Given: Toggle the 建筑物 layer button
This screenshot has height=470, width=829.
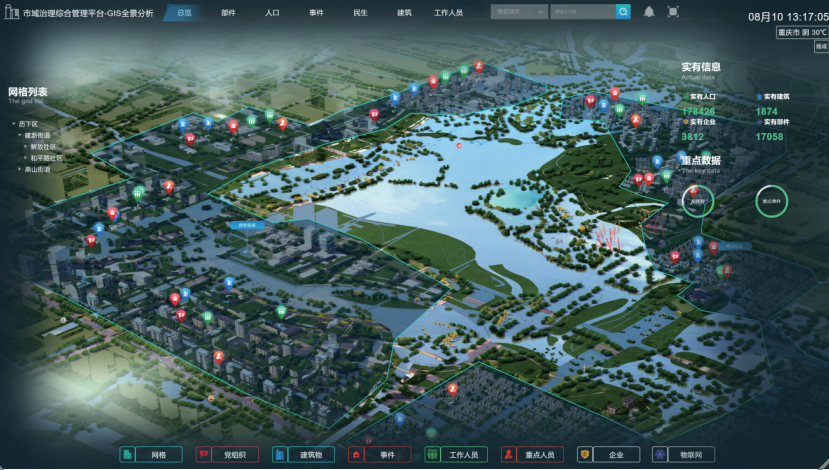Looking at the screenshot, I should coord(304,455).
